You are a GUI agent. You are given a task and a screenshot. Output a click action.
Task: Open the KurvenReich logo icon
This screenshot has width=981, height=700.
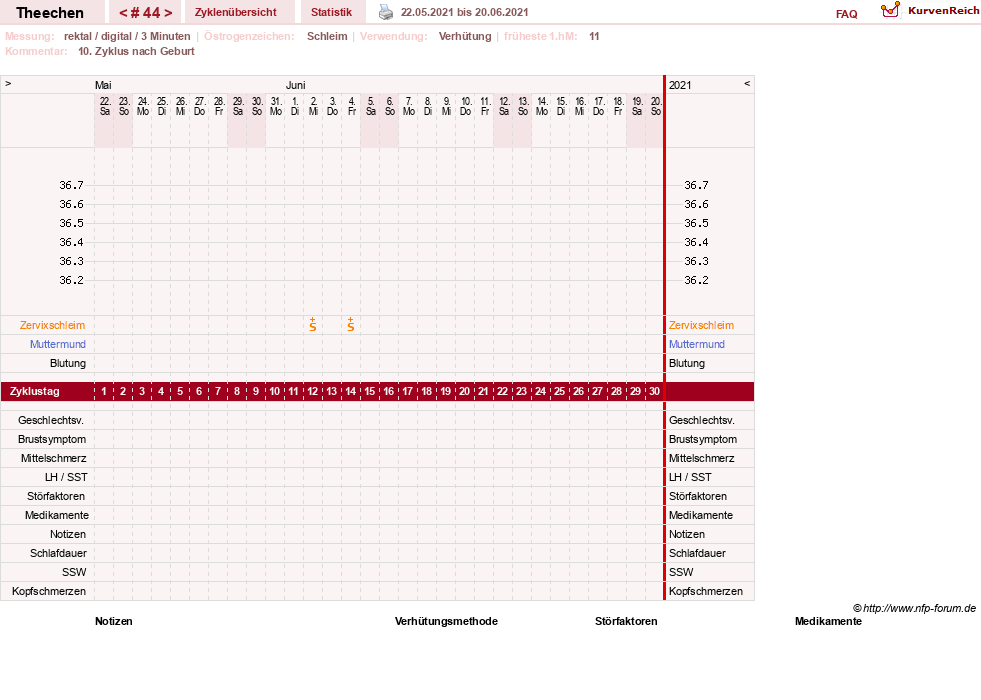pos(890,10)
